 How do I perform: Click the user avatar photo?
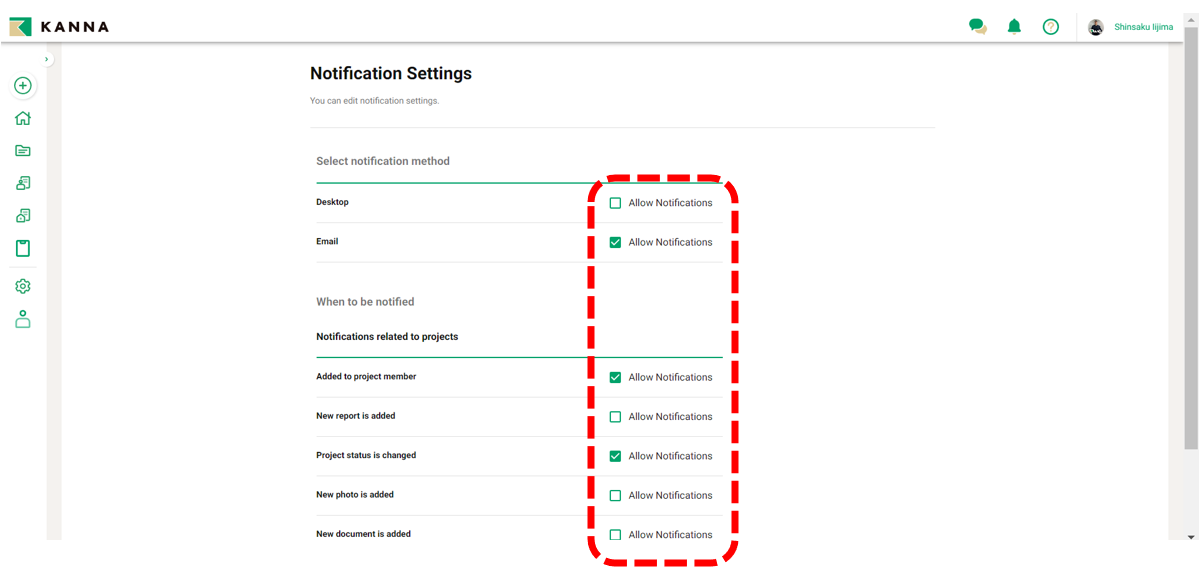(x=1096, y=27)
